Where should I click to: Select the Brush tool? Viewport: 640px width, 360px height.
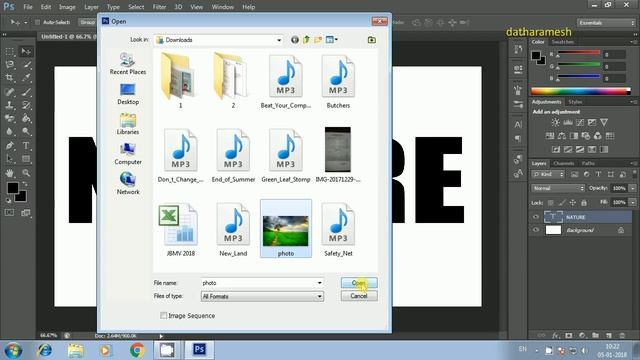click(26, 91)
